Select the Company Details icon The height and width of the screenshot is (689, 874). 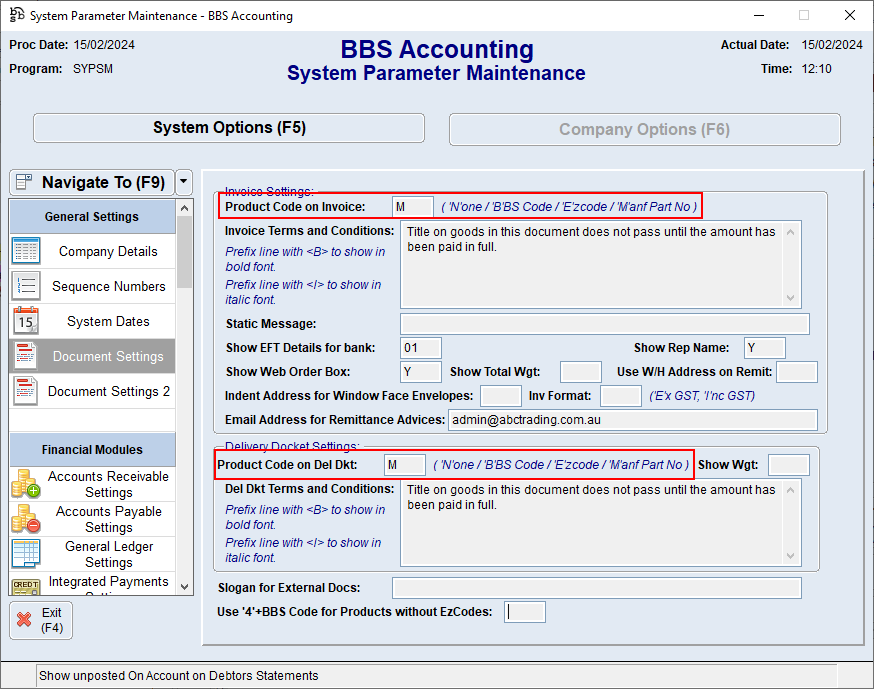click(x=24, y=251)
